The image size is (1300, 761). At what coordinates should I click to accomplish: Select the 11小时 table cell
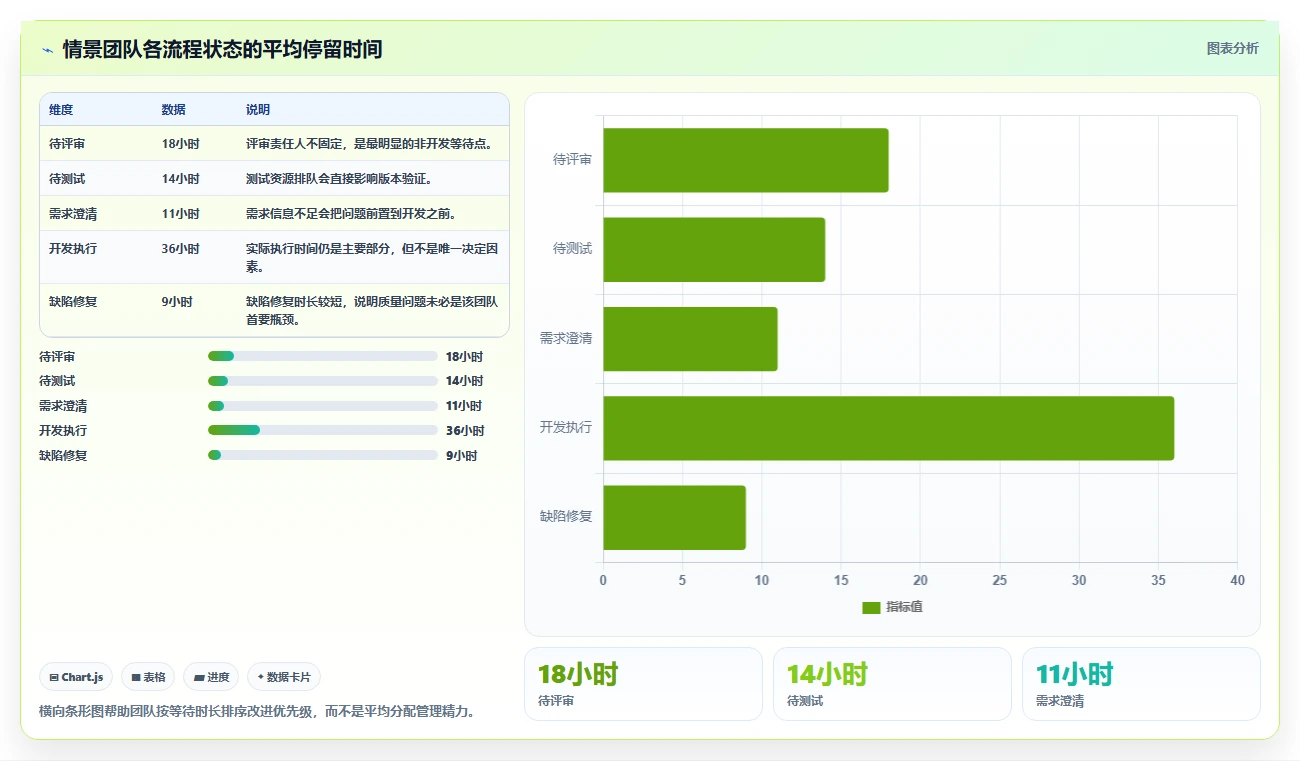click(195, 214)
